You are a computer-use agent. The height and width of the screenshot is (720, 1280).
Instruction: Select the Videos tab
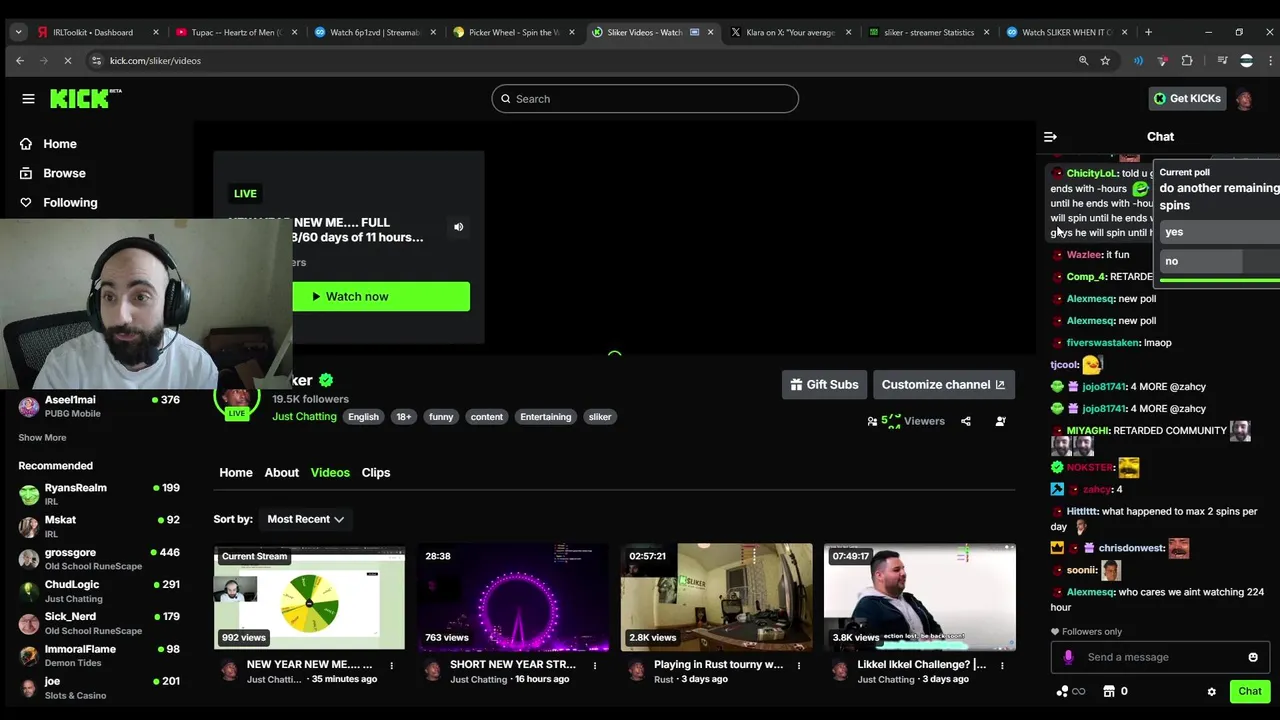(x=330, y=473)
